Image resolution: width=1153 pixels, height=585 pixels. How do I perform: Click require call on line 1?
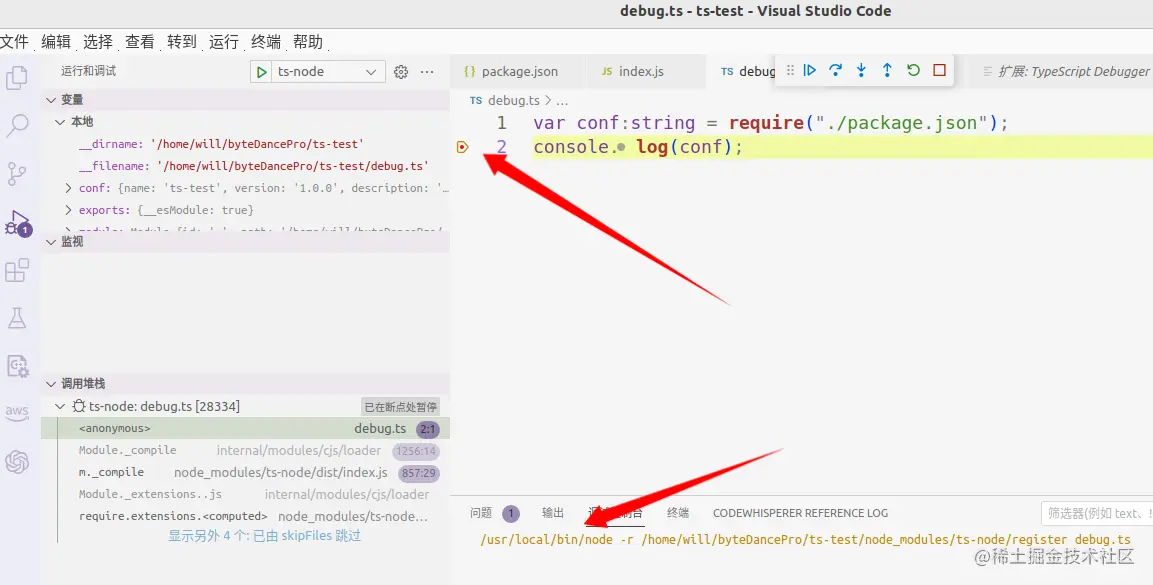click(765, 123)
